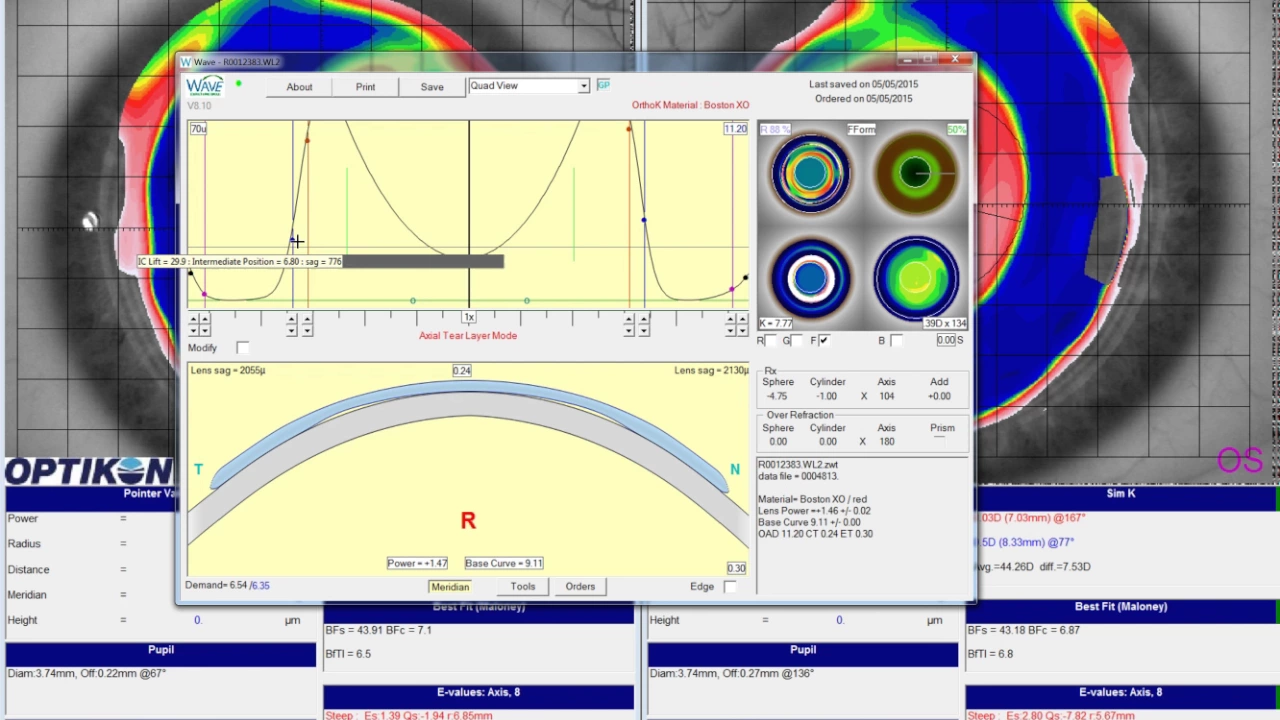Screen dimensions: 1280x720
Task: Click up arrow under the right red line
Action: 629,319
